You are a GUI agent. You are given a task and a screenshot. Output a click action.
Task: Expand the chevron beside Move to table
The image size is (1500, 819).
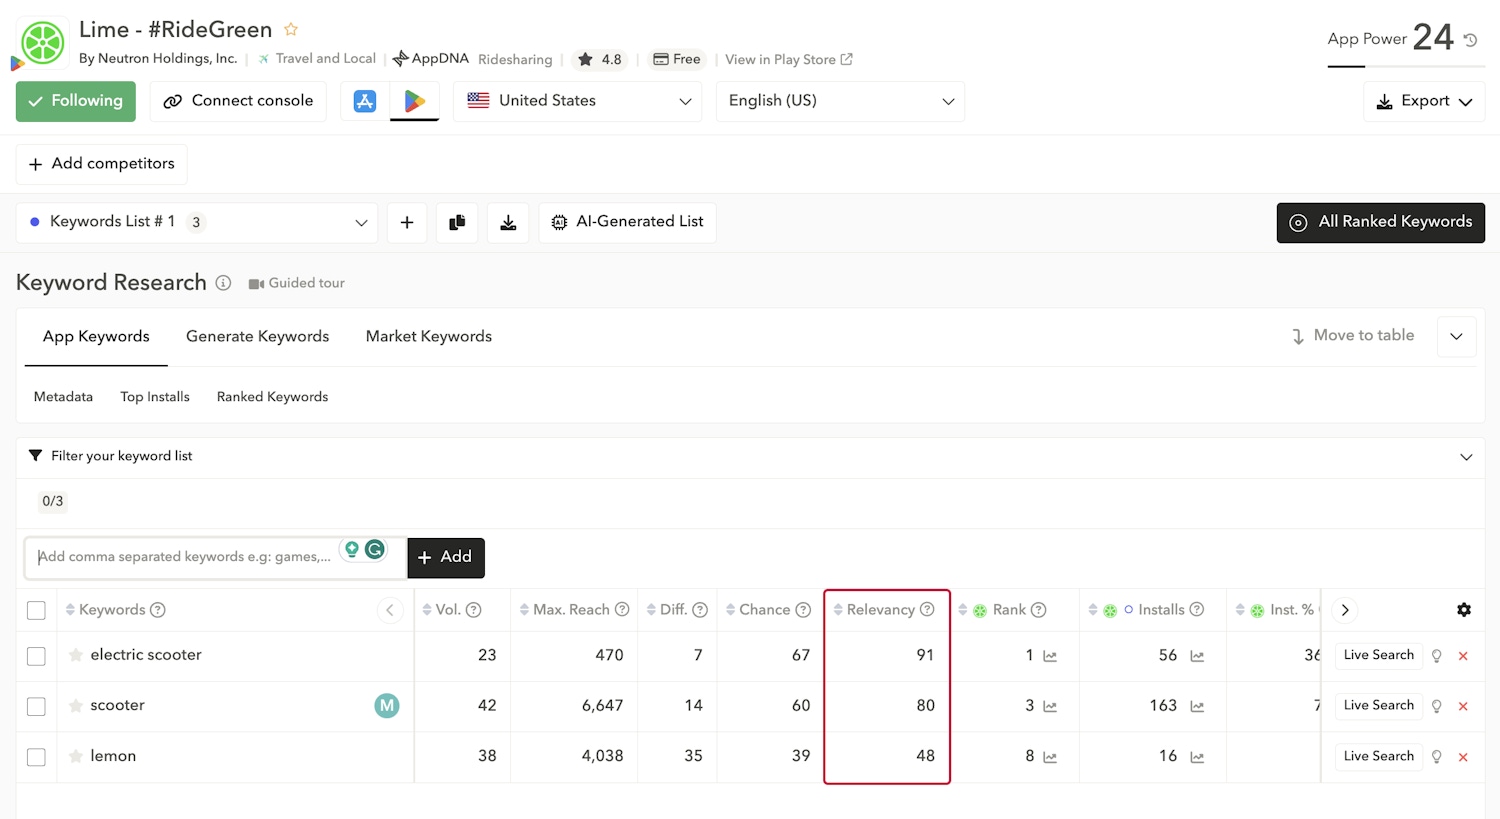coord(1456,336)
